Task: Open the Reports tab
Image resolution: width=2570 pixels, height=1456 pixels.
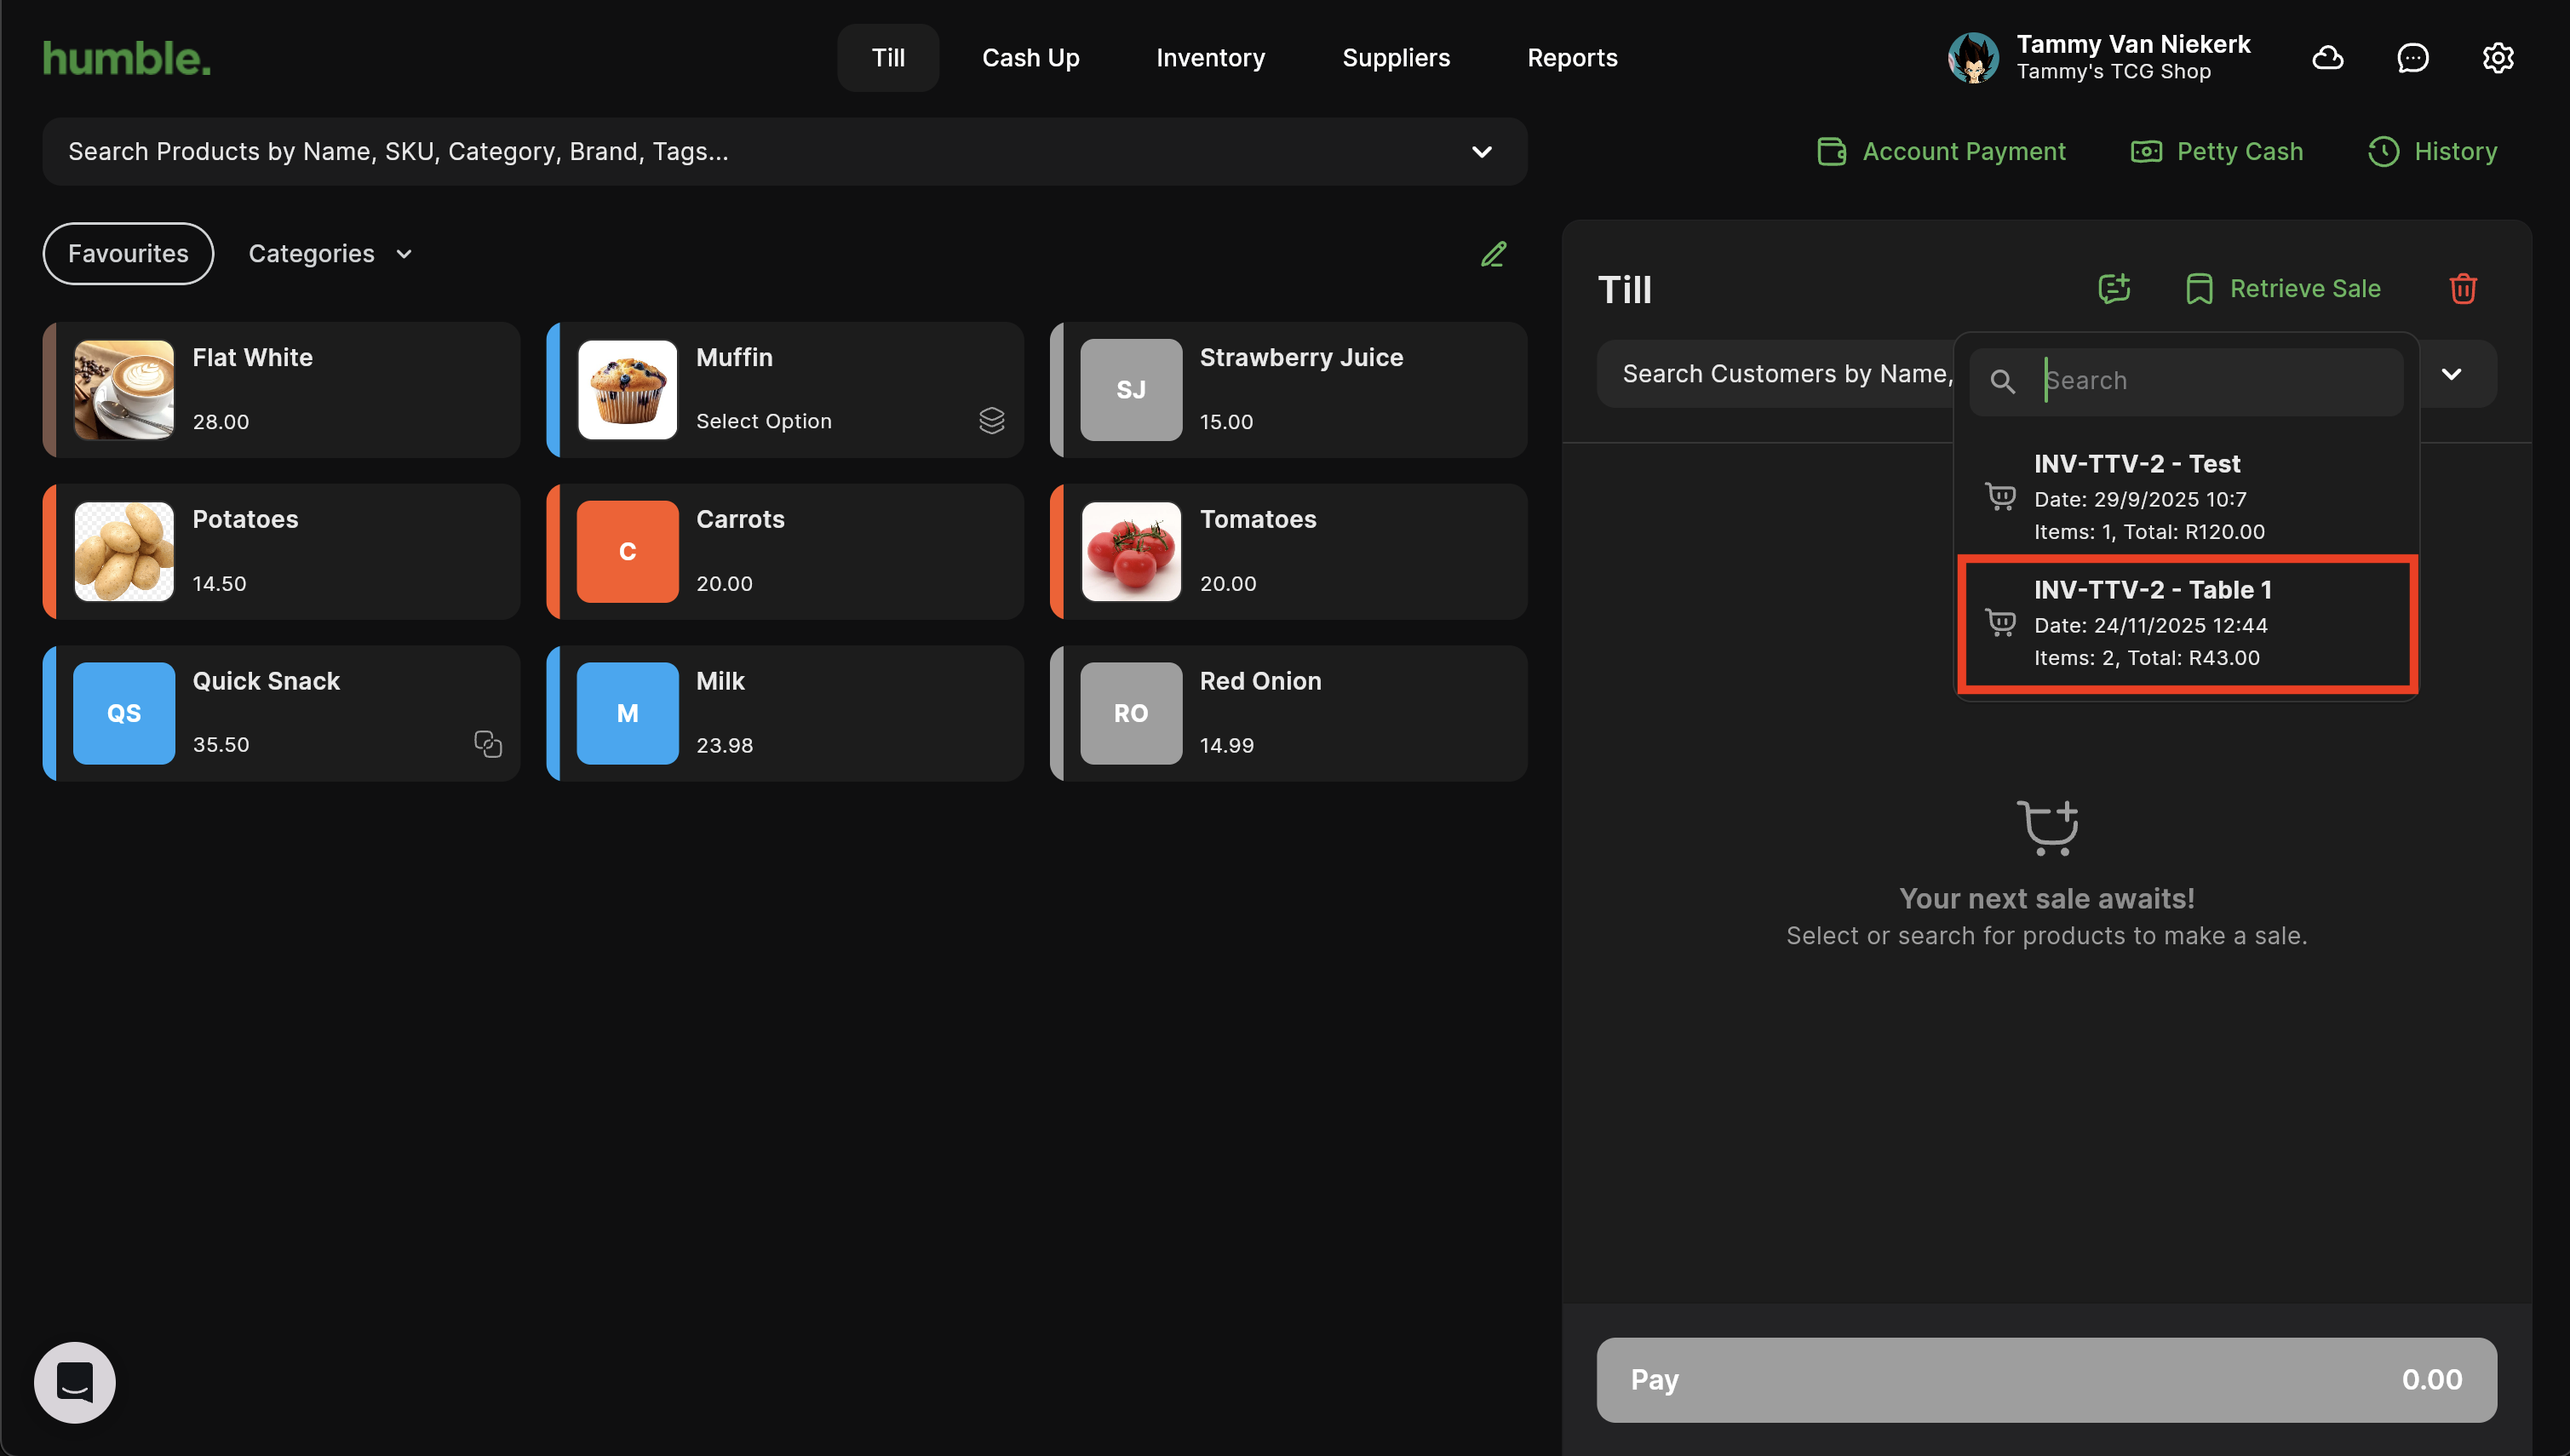Action: tap(1572, 58)
